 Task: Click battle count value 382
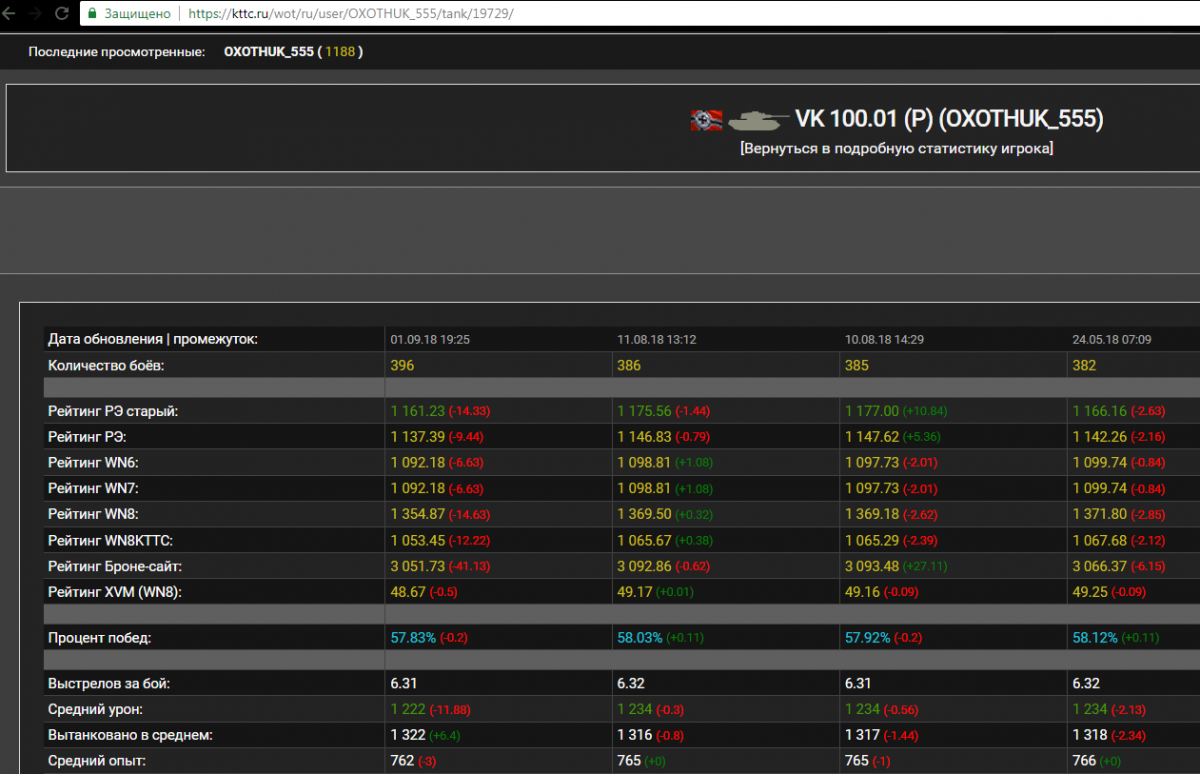point(1084,365)
